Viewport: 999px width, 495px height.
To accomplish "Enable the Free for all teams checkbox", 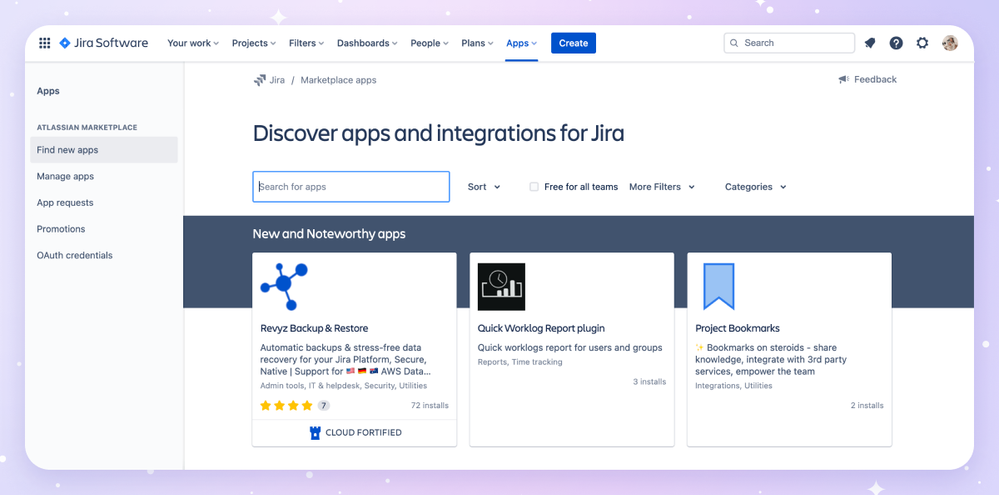I will coord(534,187).
